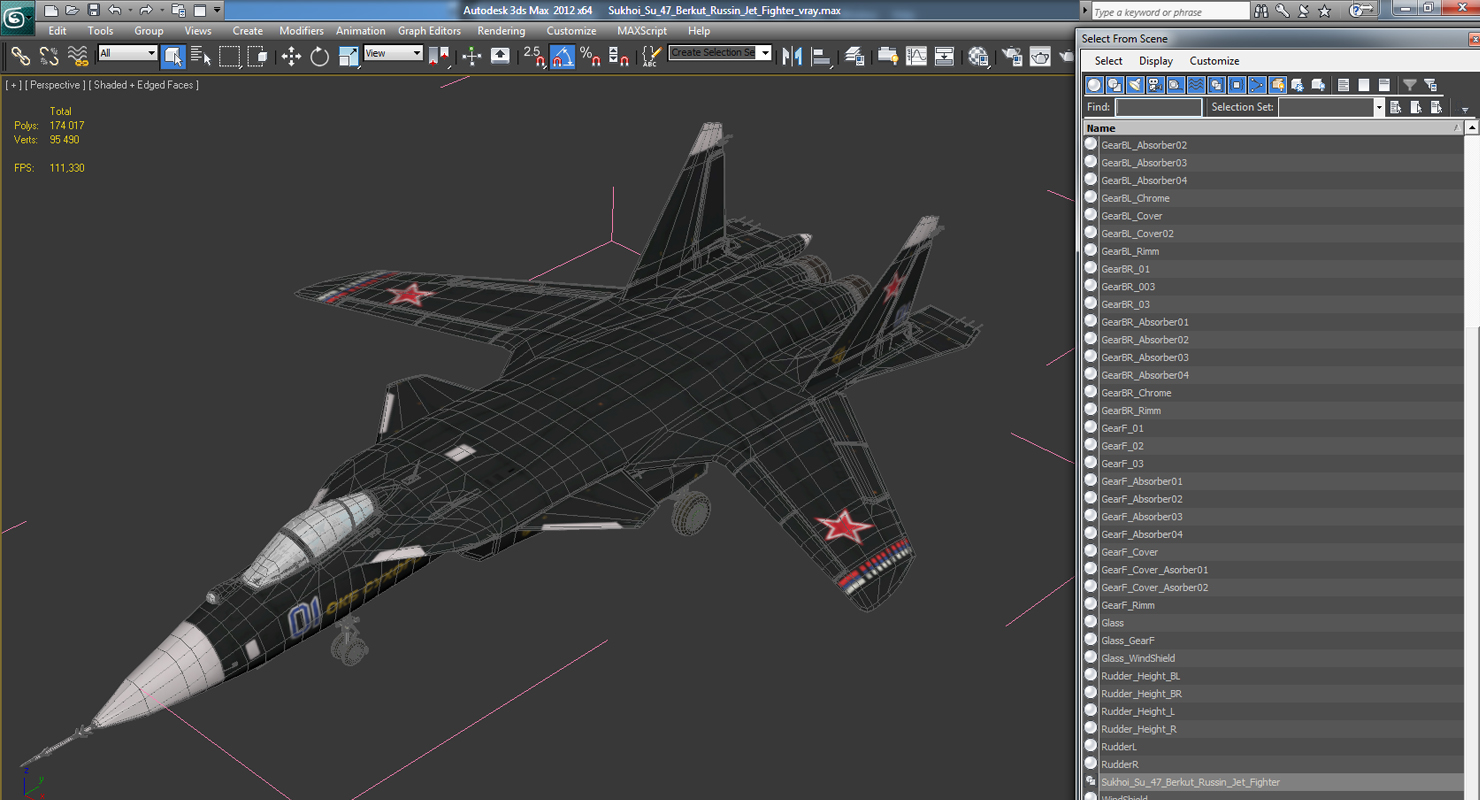Viewport: 1480px width, 800px height.
Task: Click the Redo arrow icon
Action: [147, 10]
